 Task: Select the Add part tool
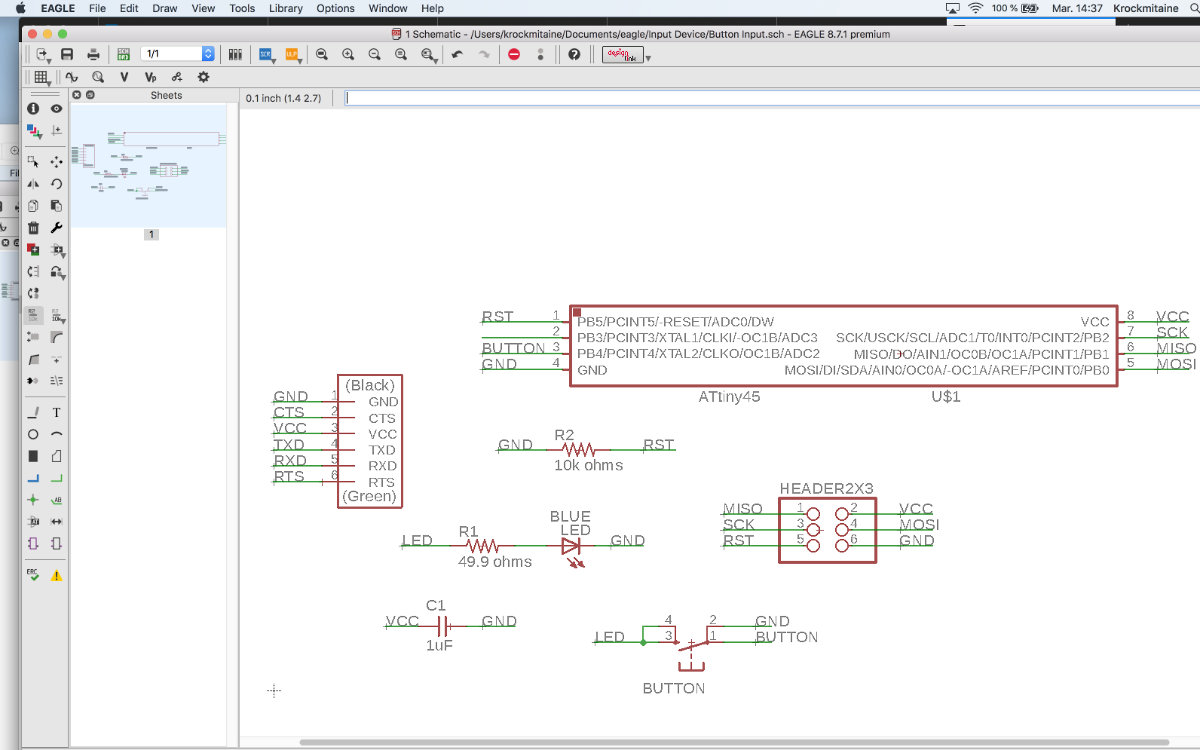click(33, 249)
